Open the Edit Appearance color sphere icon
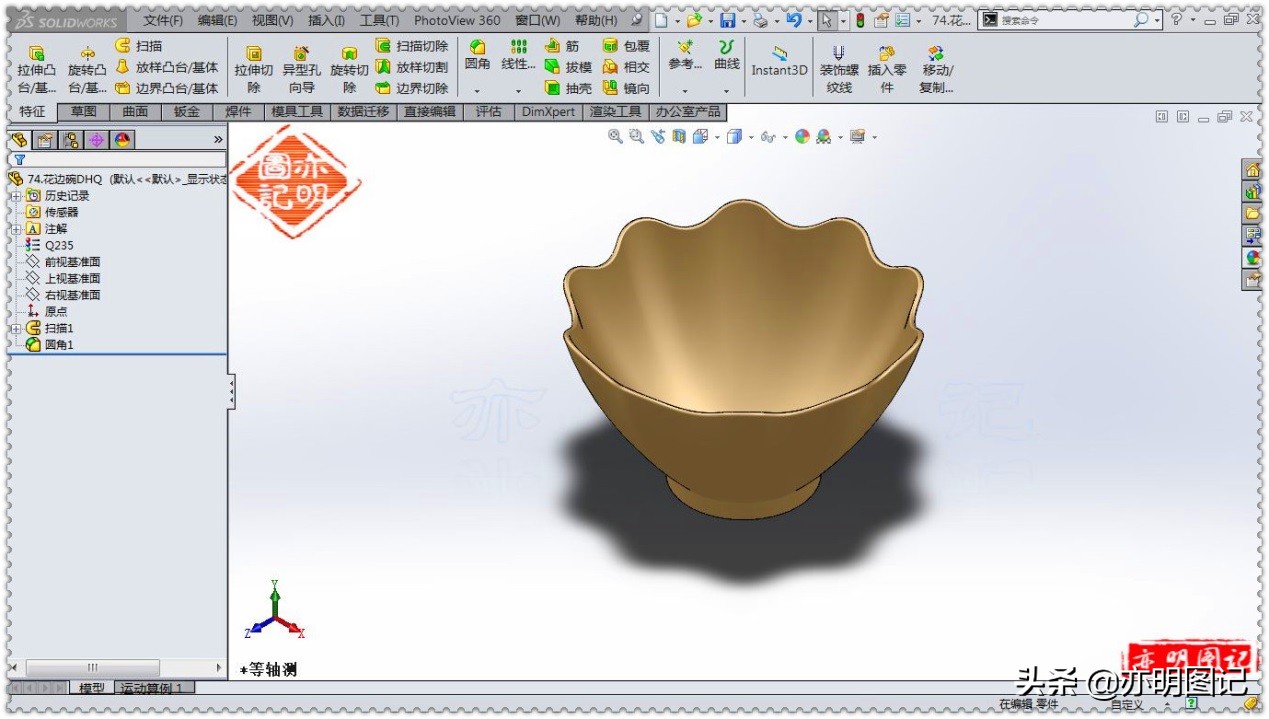This screenshot has height=719, width=1269. [802, 137]
